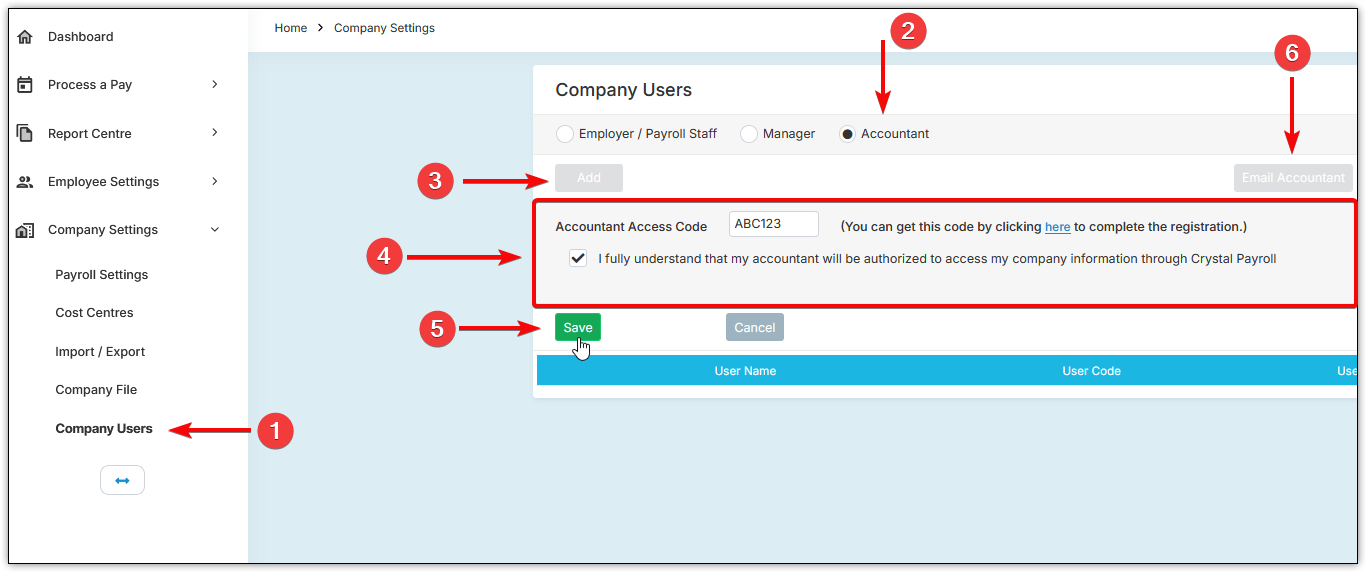
Task: Expand the Report Centre chevron
Action: (x=214, y=133)
